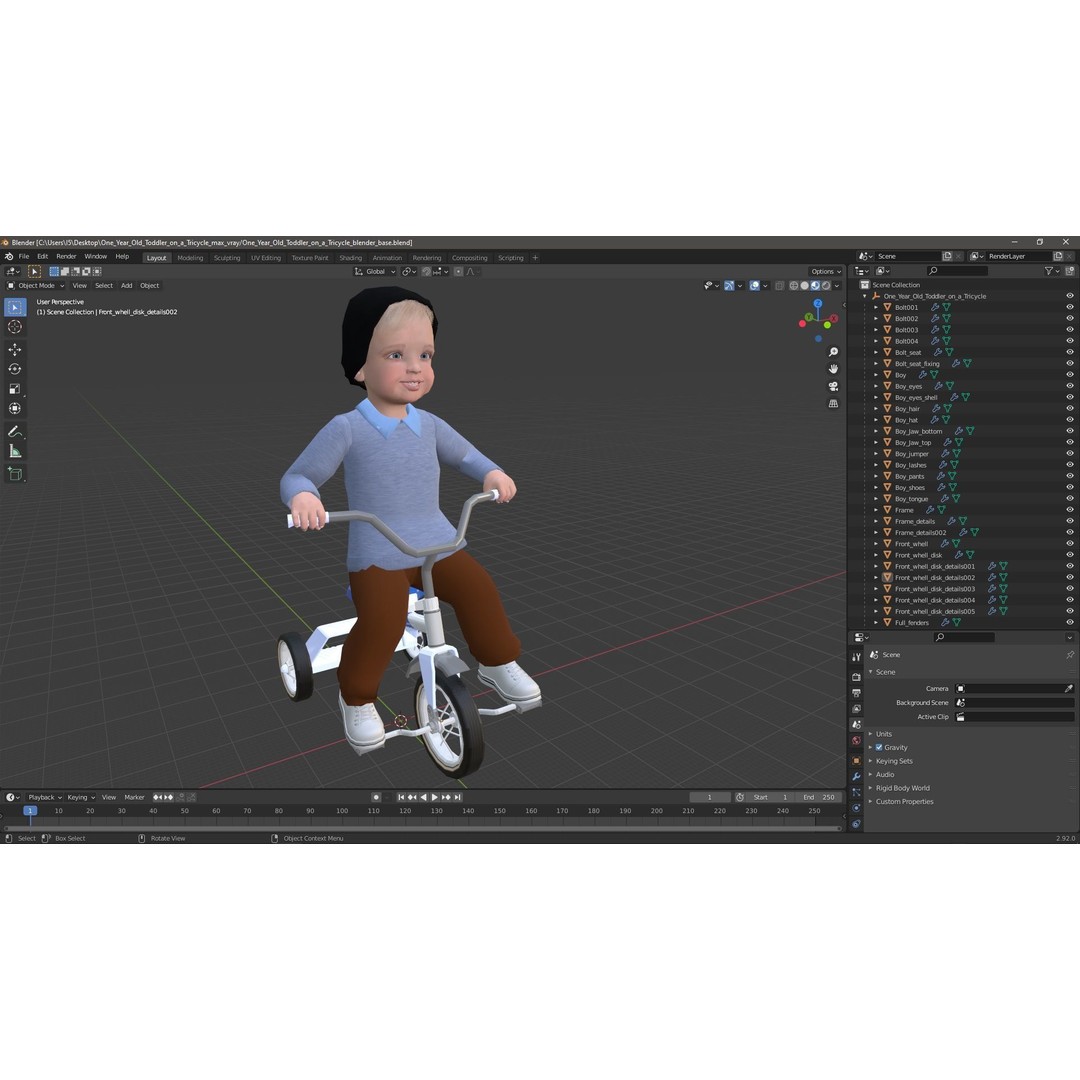
Task: Open the Object Mode dropdown
Action: coord(36,285)
